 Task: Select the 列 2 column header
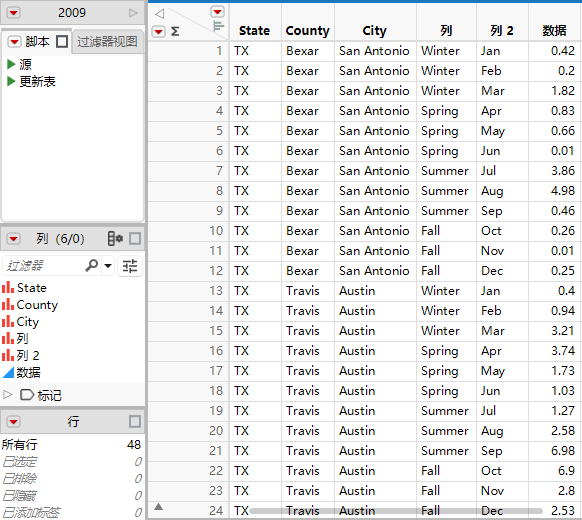coord(502,31)
